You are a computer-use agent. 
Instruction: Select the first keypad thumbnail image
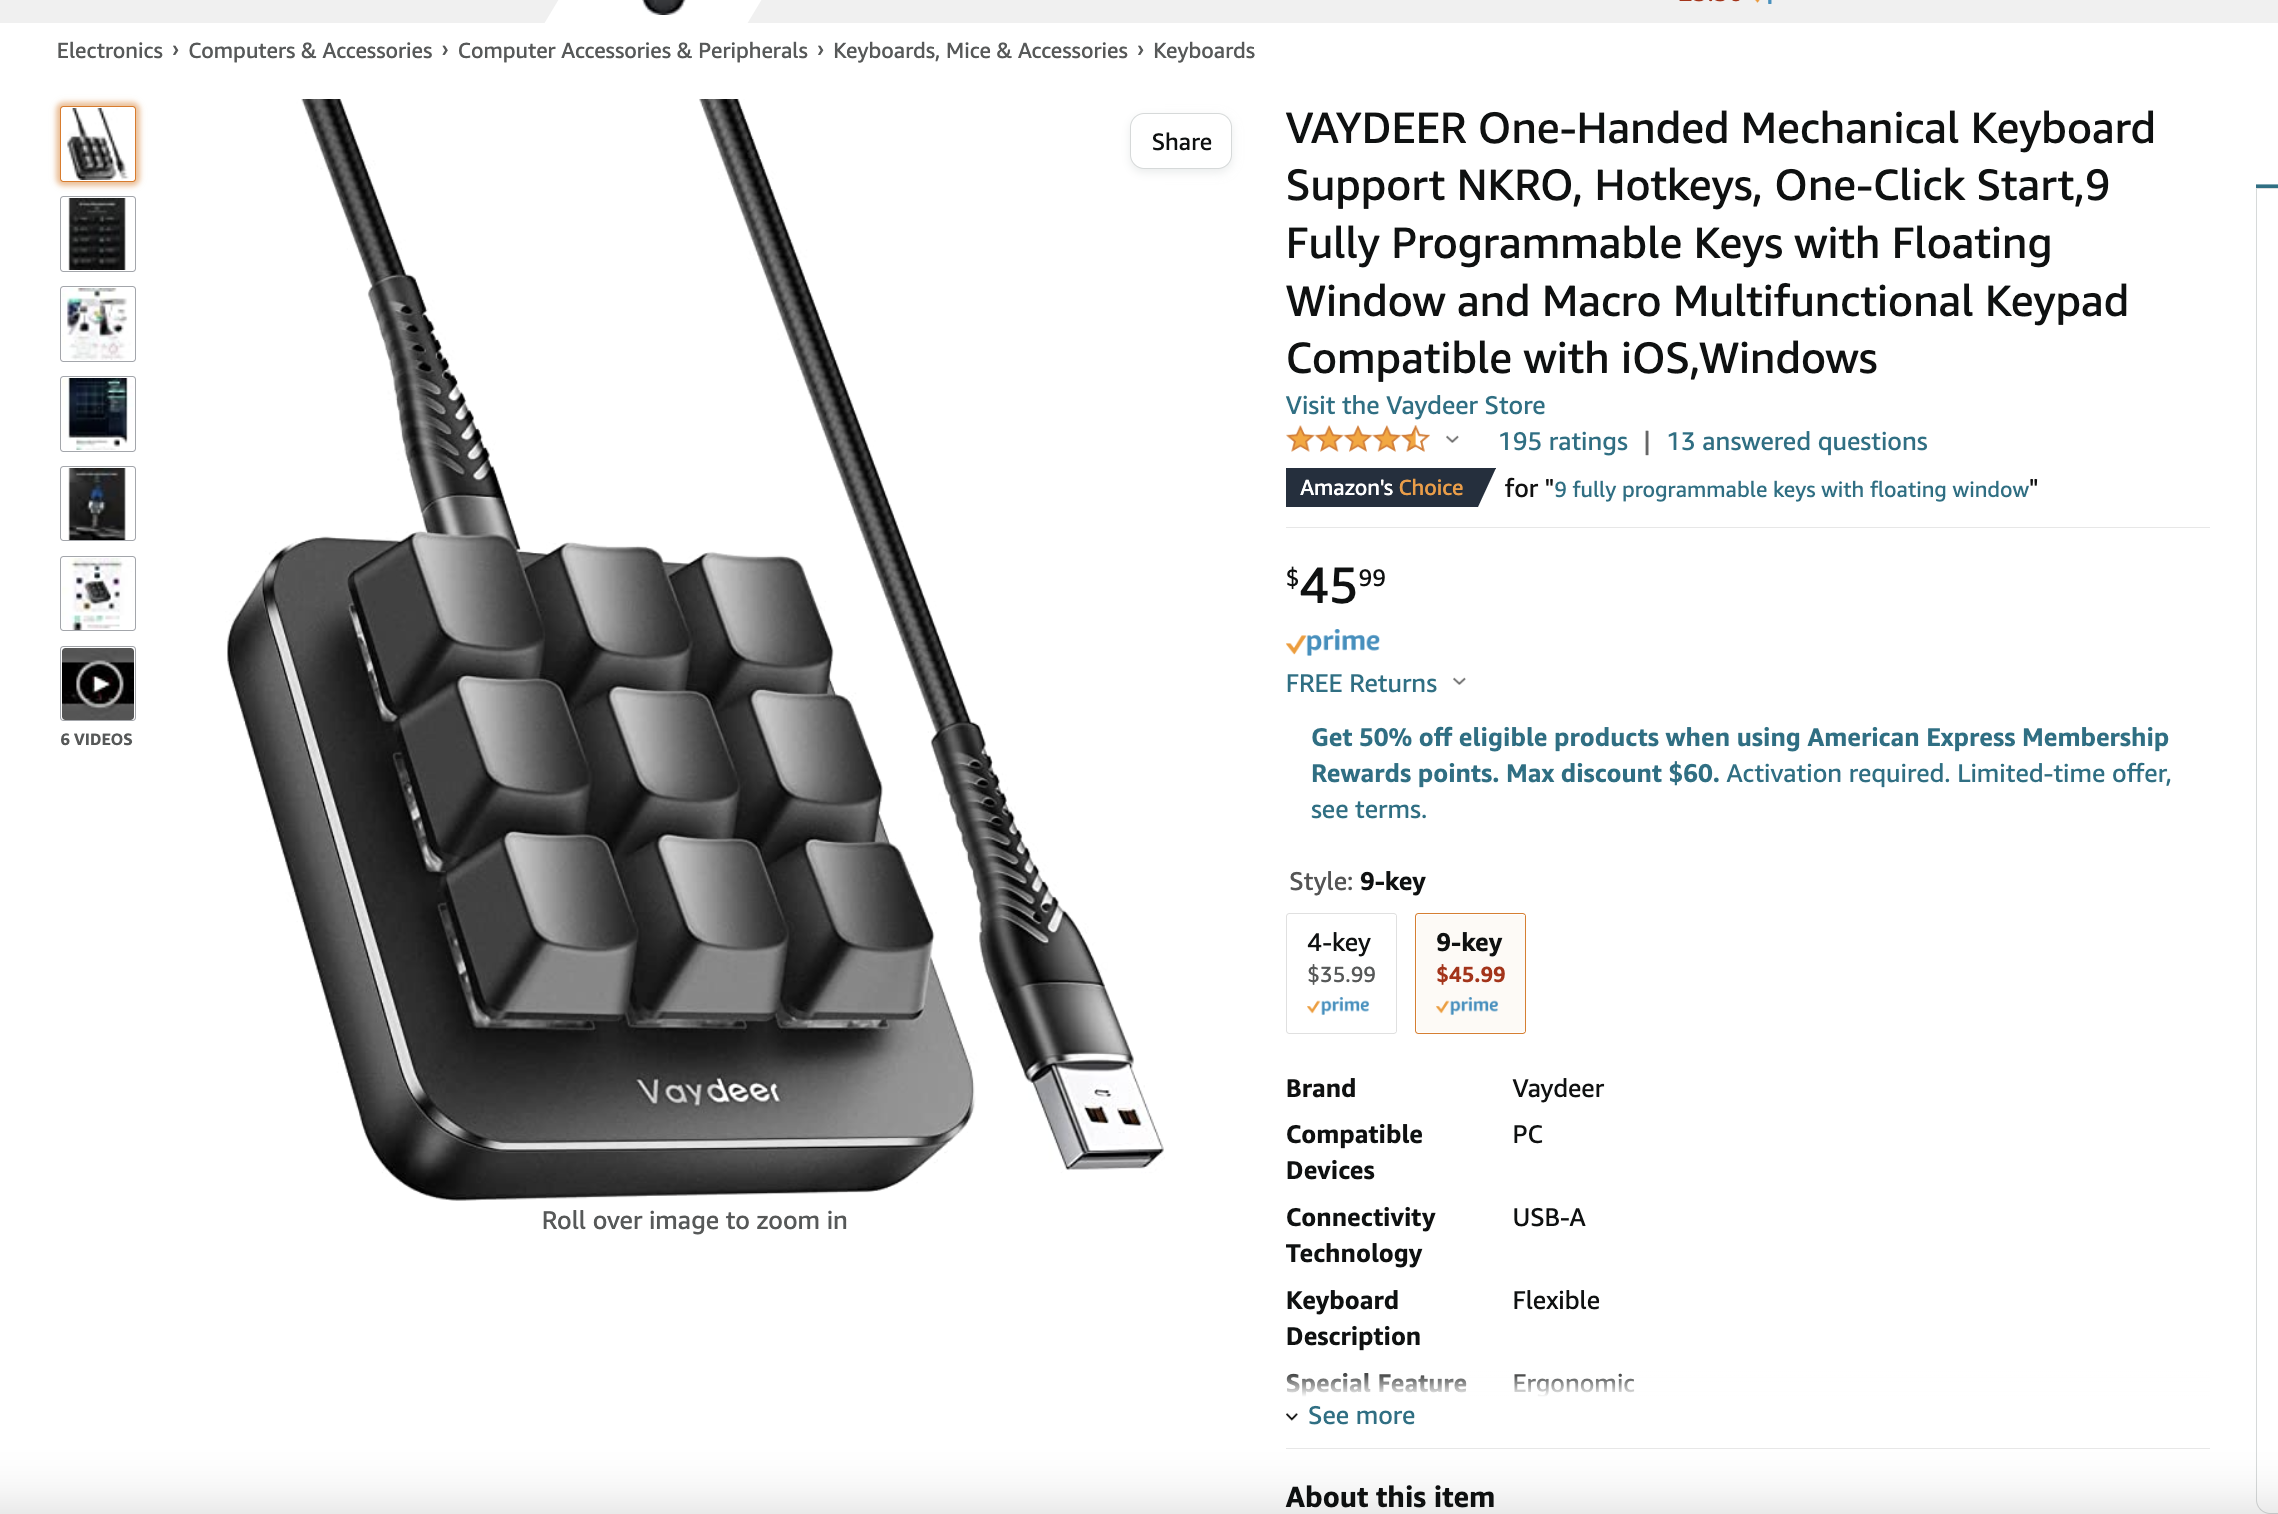pos(98,144)
